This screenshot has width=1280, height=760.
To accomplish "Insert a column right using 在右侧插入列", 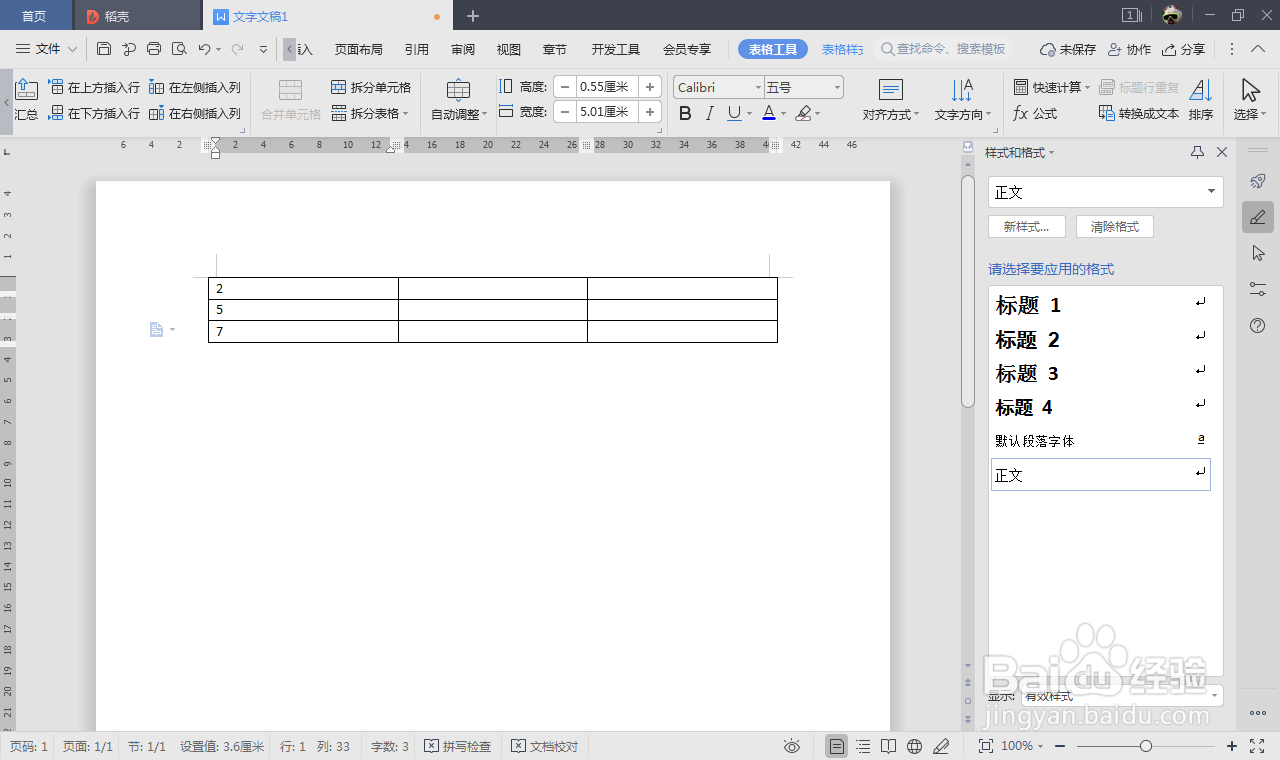I will (x=195, y=114).
